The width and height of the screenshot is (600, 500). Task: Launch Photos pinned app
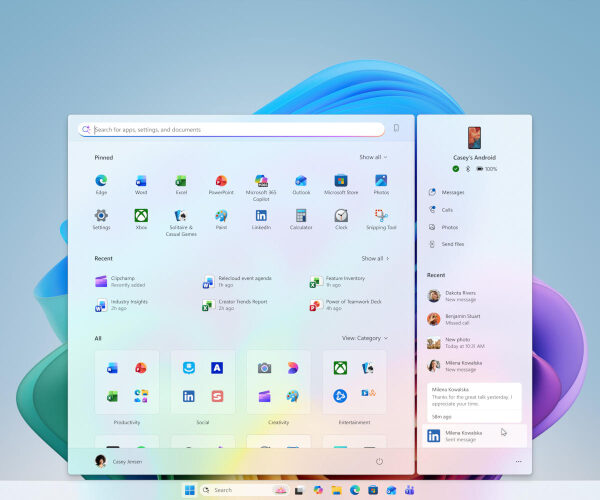[381, 184]
